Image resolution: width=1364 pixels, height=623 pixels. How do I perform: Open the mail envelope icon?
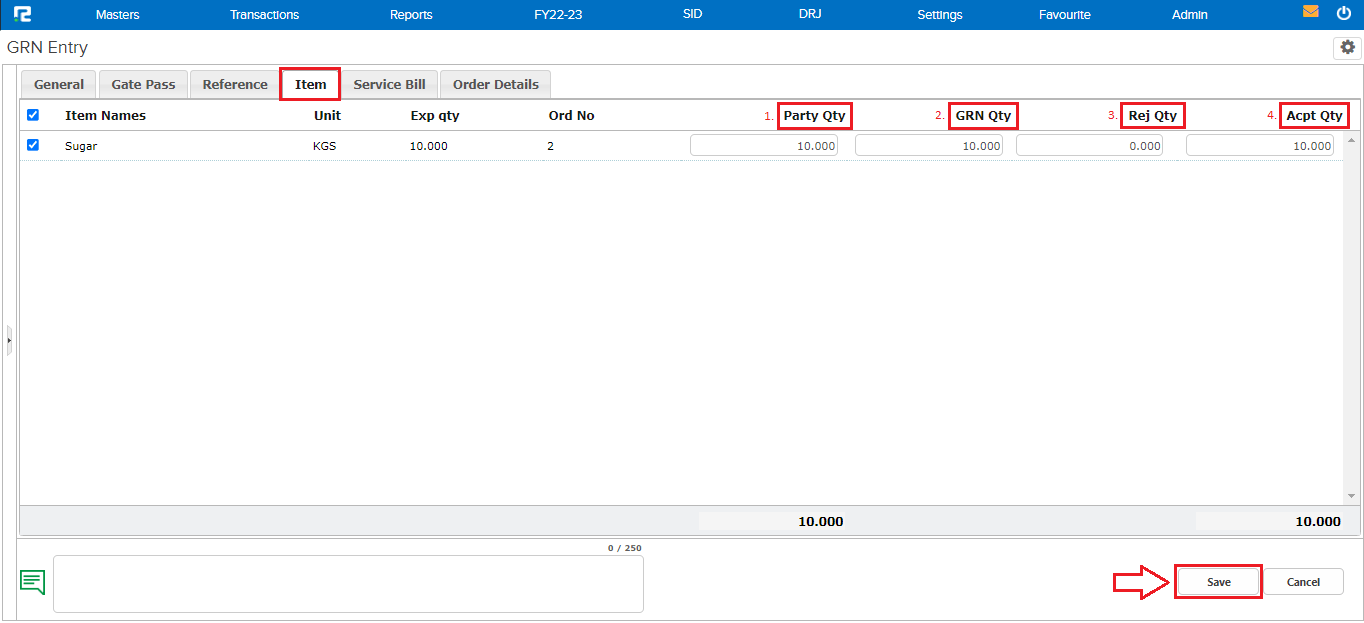click(1311, 13)
